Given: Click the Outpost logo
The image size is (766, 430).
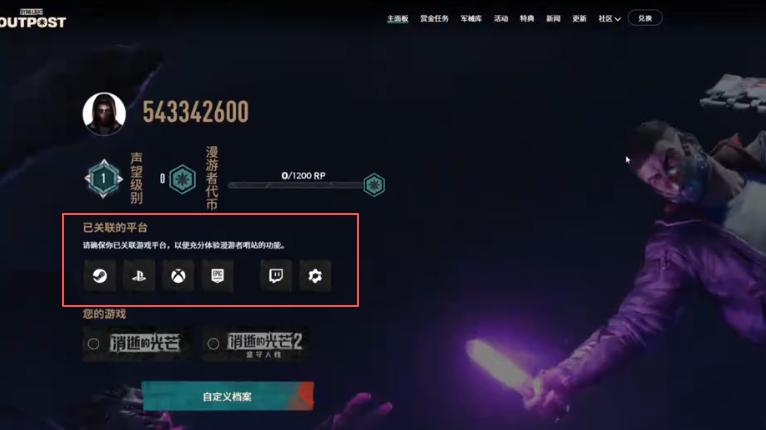Looking at the screenshot, I should pos(33,19).
